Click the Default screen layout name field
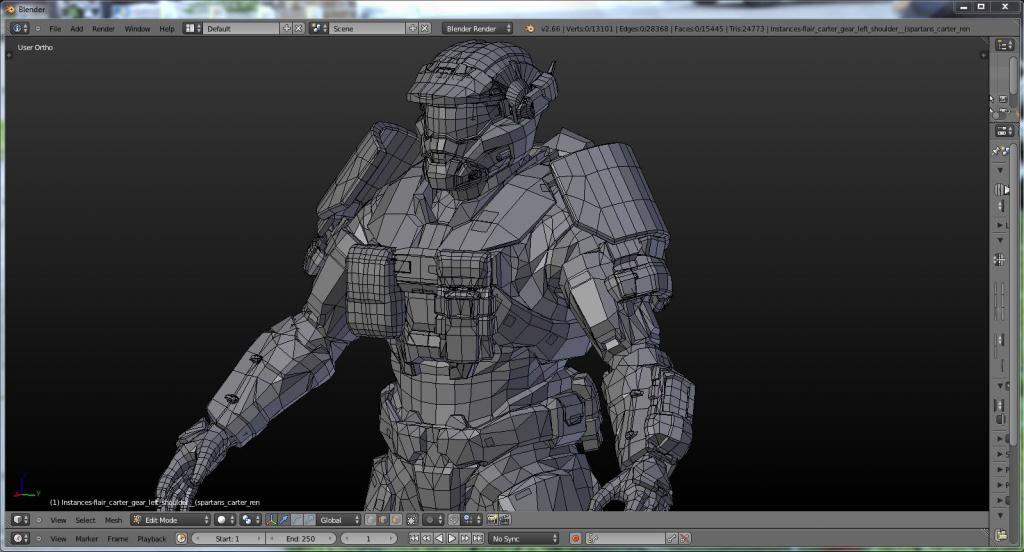This screenshot has height=552, width=1024. [241, 28]
